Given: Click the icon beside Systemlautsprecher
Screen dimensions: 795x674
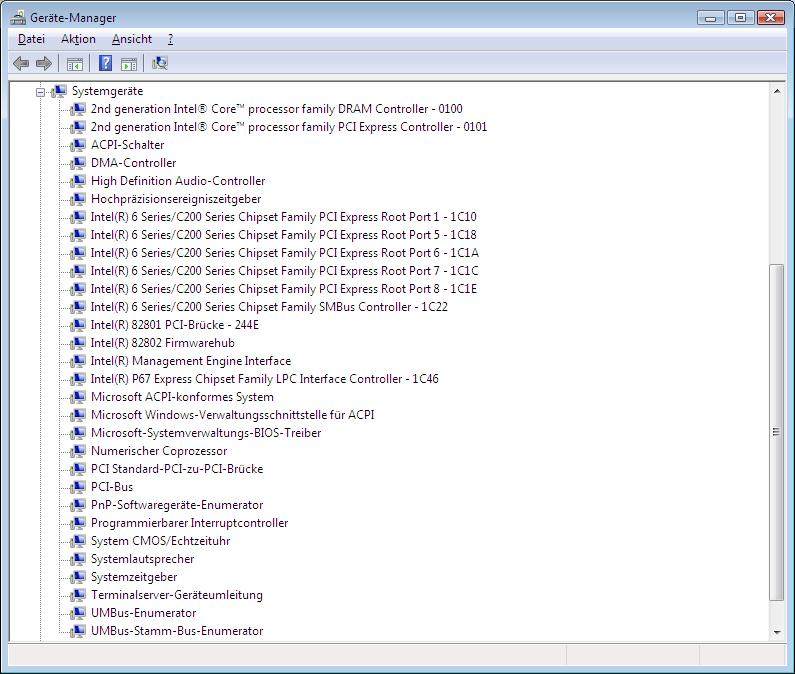Looking at the screenshot, I should (x=78, y=559).
